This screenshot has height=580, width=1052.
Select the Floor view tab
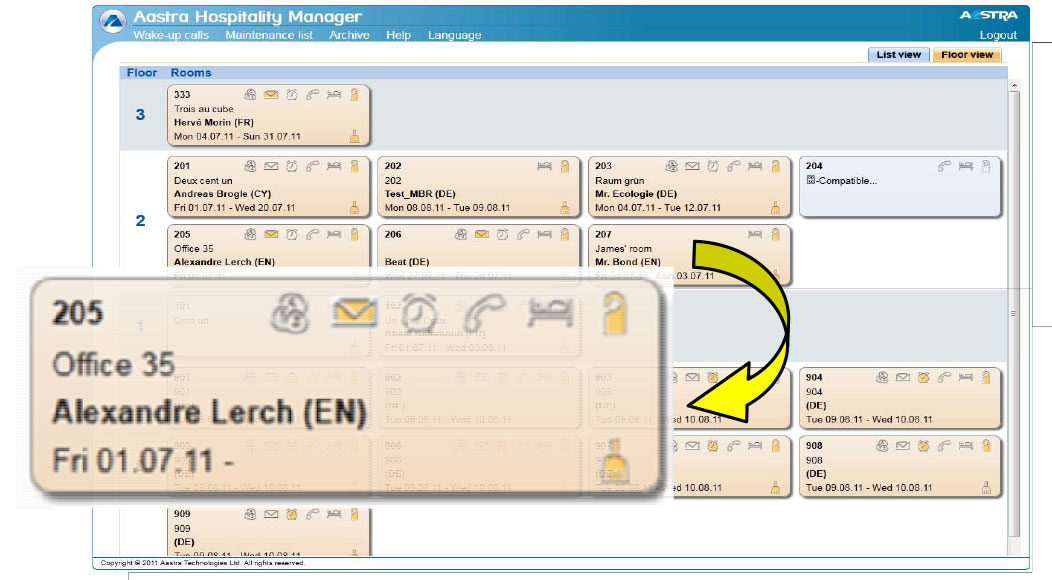click(967, 54)
